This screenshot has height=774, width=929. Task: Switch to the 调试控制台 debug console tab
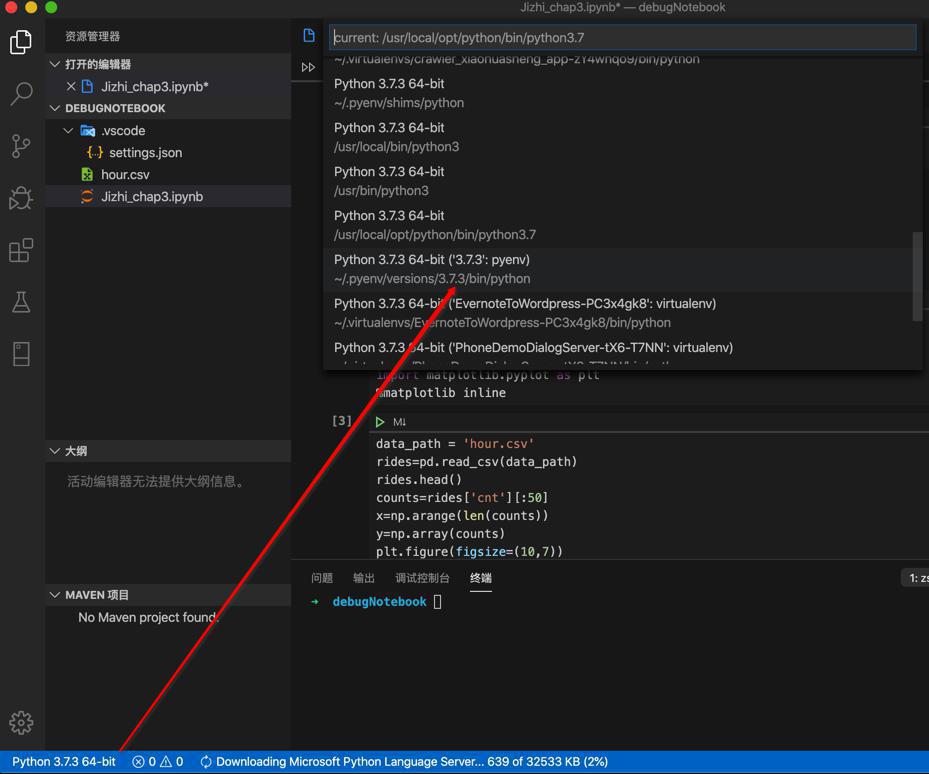point(422,578)
